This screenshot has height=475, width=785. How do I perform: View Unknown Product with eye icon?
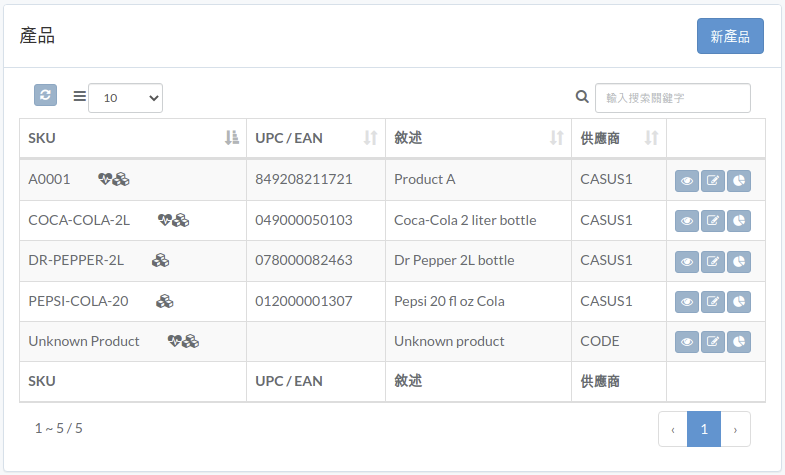pos(687,342)
